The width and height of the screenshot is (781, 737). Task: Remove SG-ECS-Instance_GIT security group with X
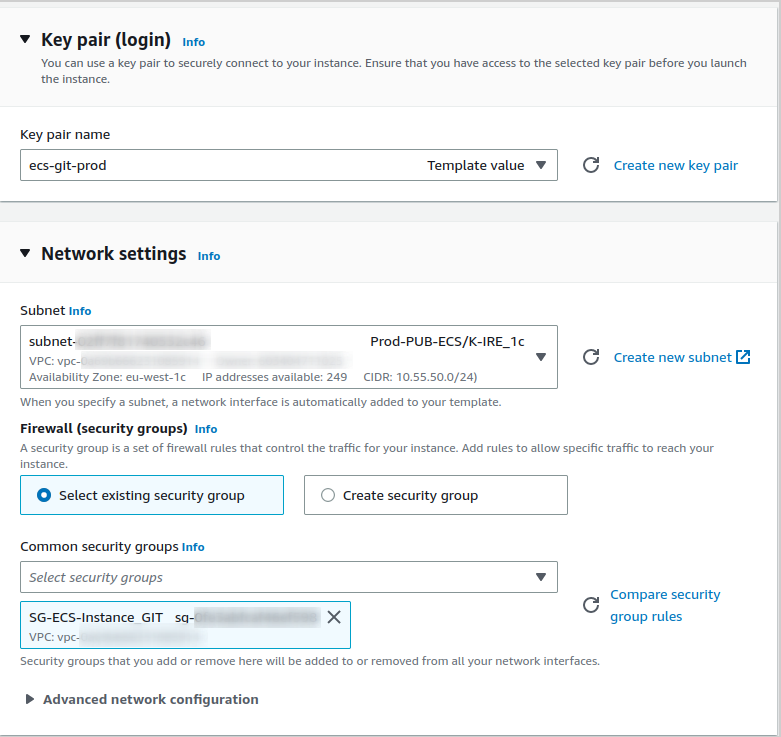click(x=334, y=617)
